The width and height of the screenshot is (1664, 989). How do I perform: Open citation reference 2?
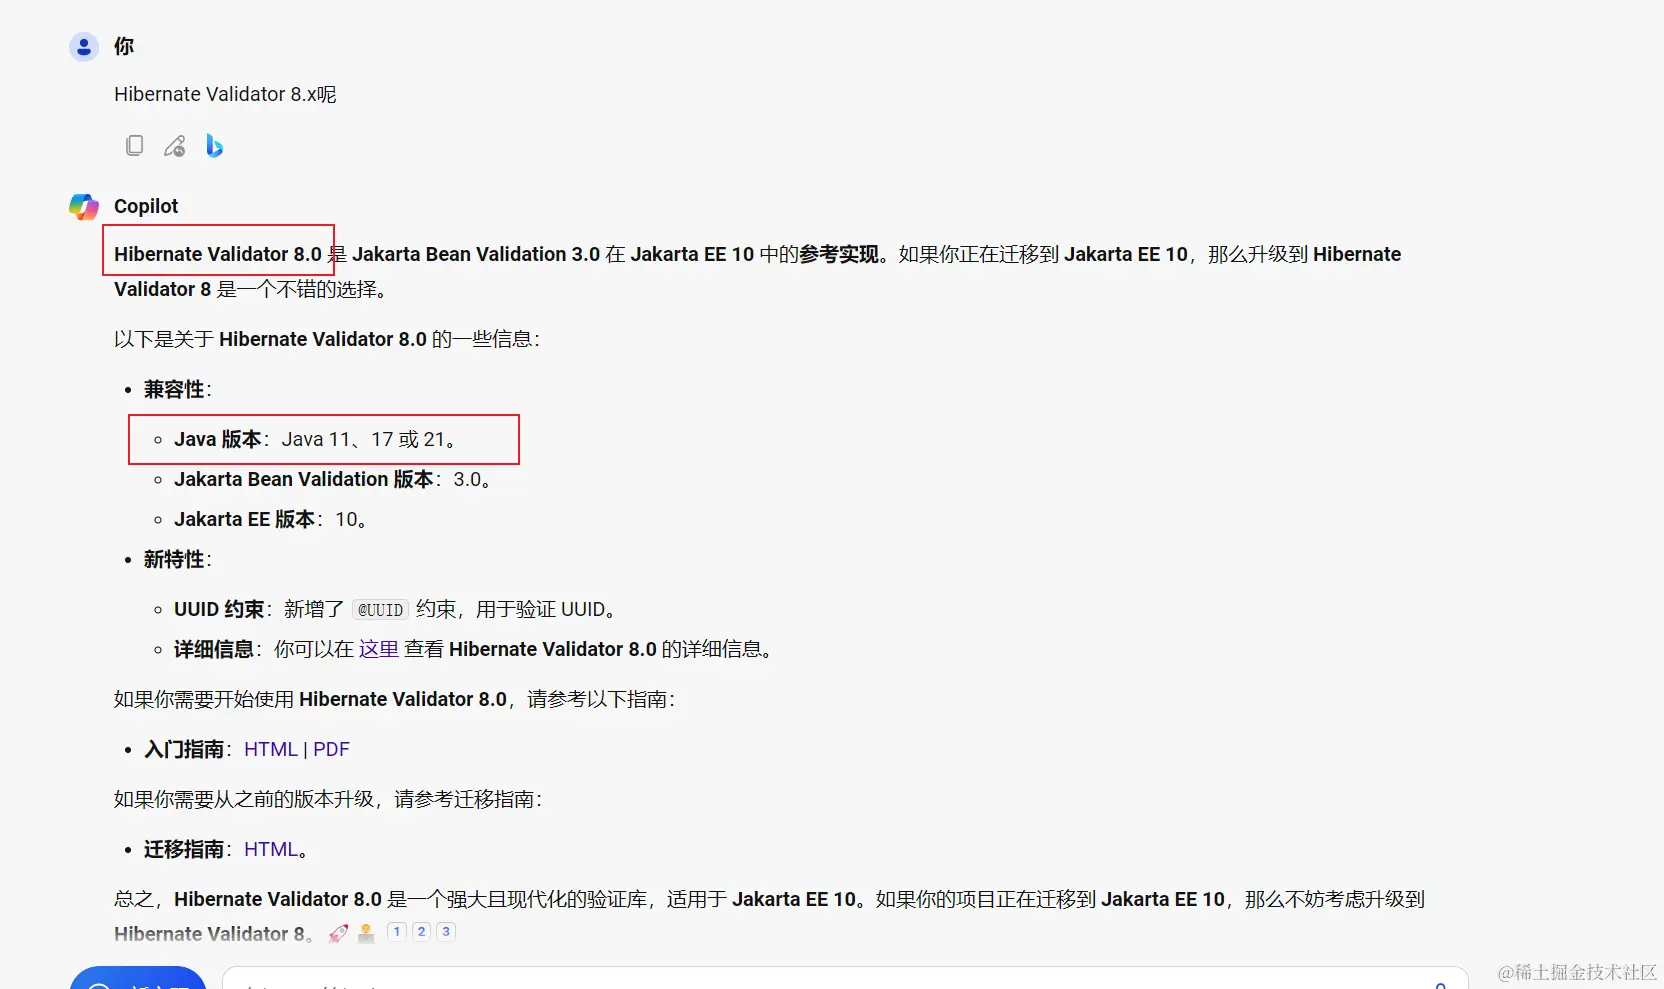click(x=422, y=932)
